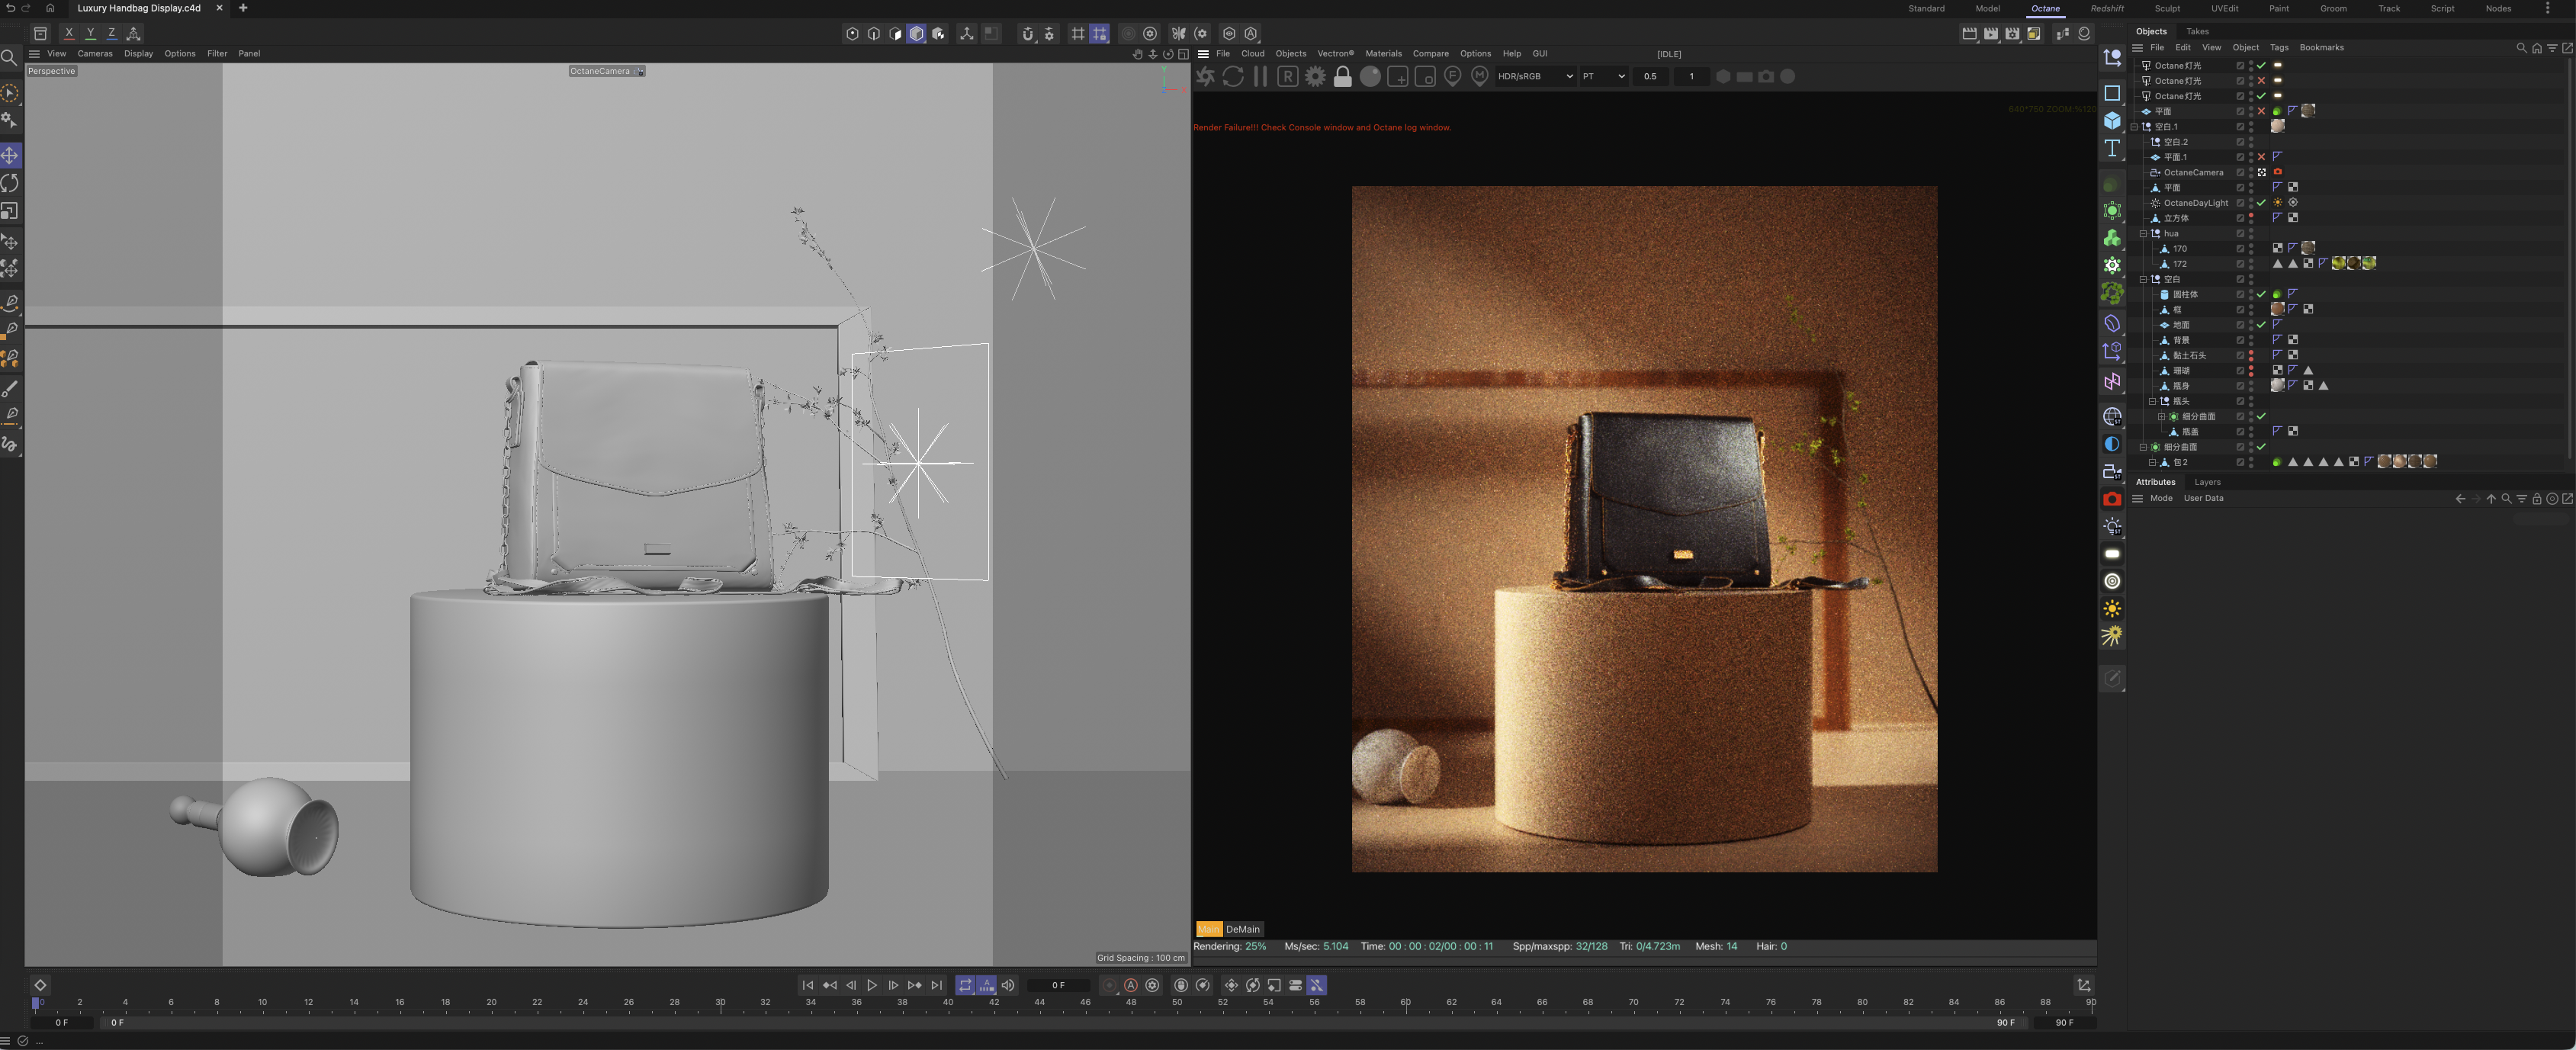The width and height of the screenshot is (2576, 1050).
Task: Switch to the Redshift layout tab
Action: [x=2106, y=8]
